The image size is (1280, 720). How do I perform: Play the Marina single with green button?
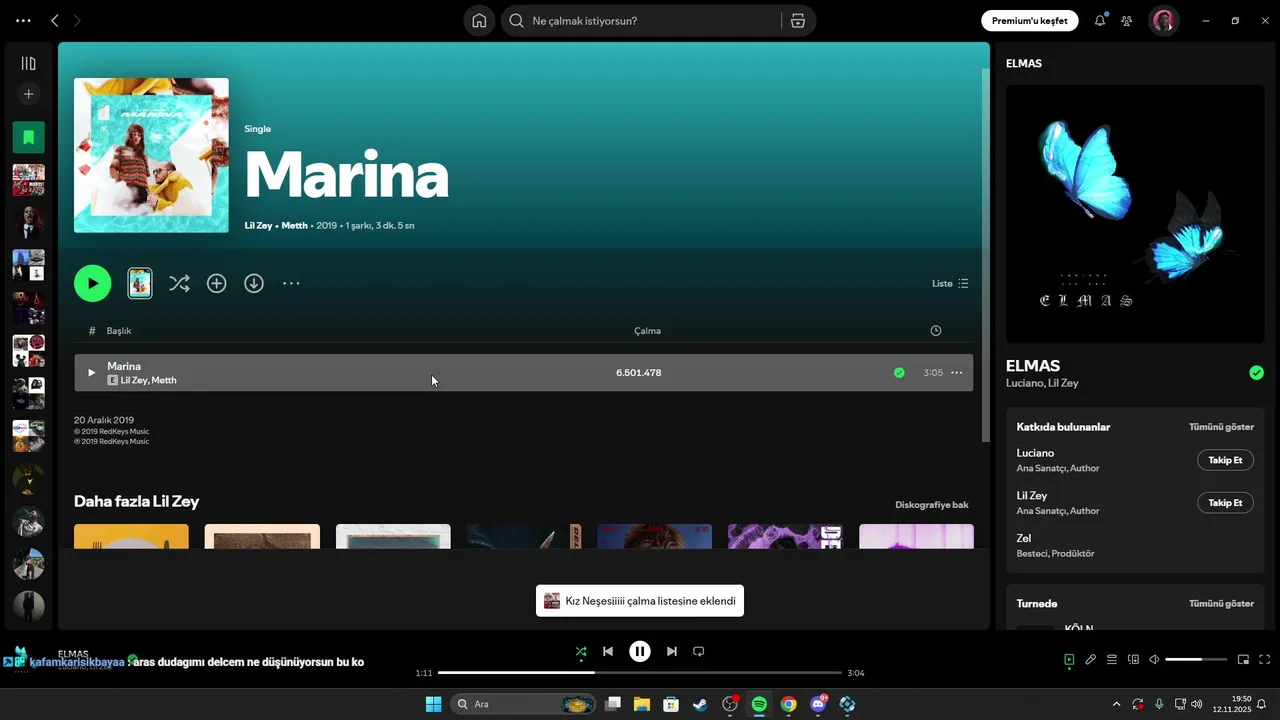point(92,283)
